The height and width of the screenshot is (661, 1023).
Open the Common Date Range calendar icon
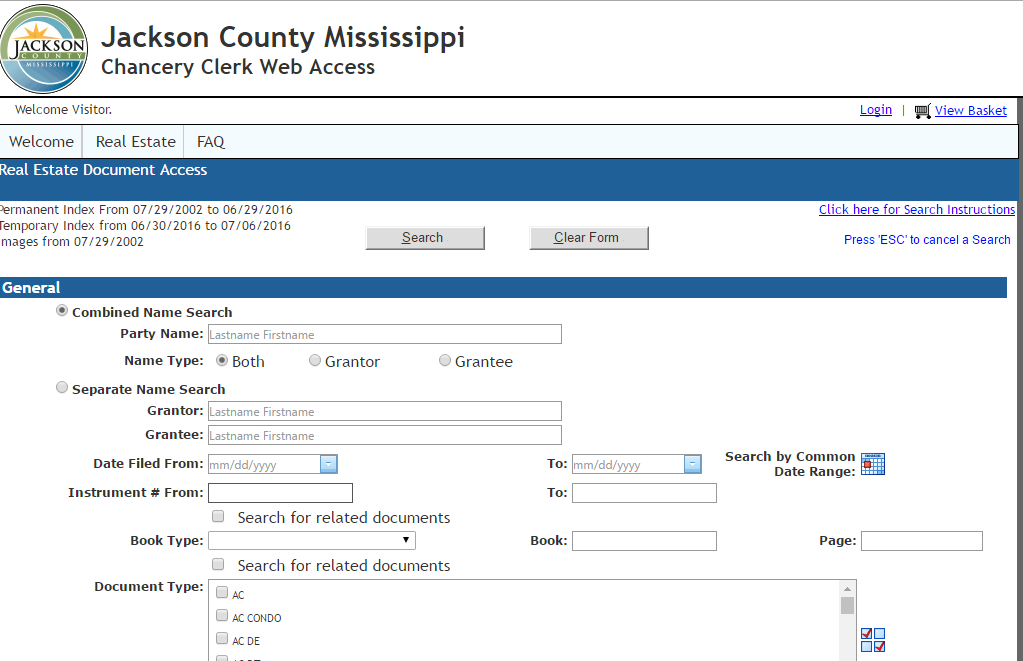pos(872,463)
